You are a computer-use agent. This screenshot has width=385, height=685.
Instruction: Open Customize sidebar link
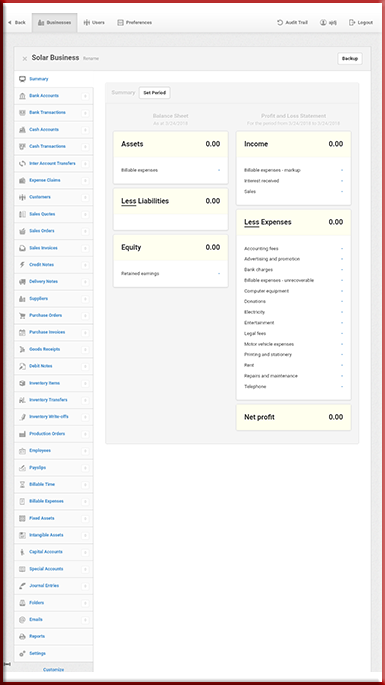[53, 669]
